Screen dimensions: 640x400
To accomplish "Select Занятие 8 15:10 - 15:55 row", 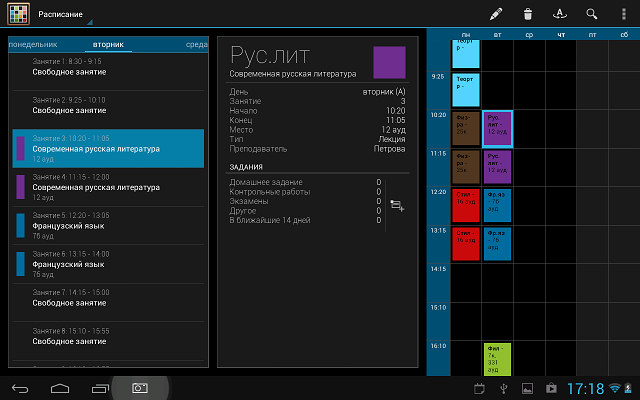I will click(x=108, y=341).
